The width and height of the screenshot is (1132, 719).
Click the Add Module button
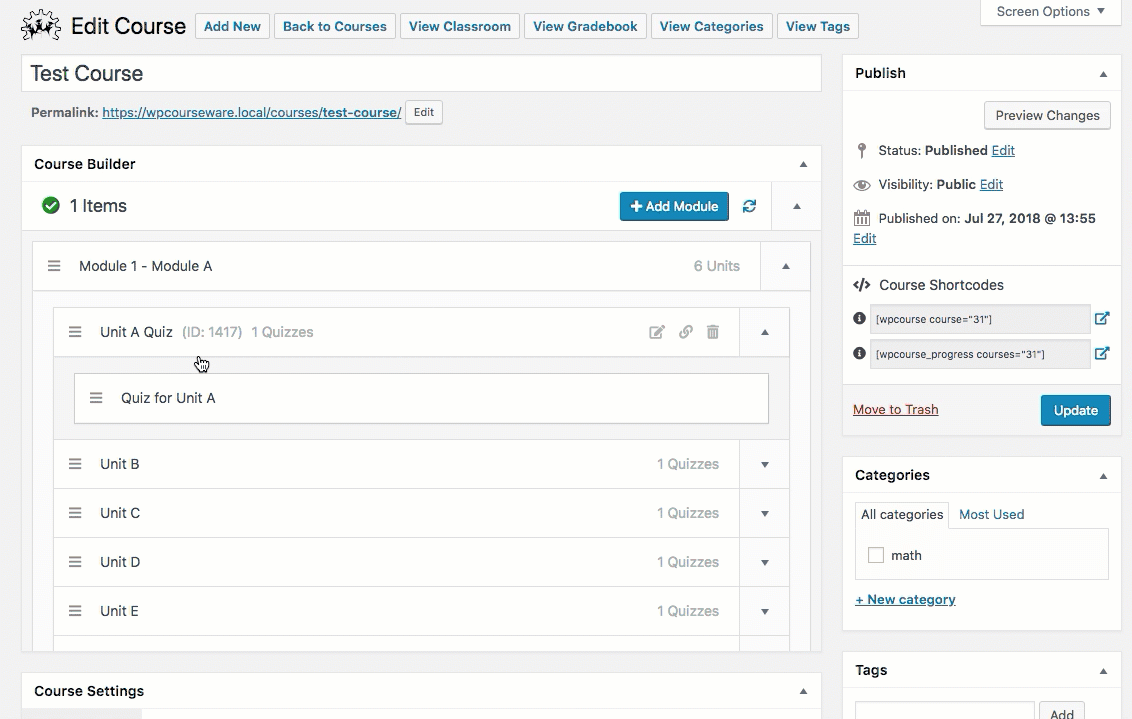click(674, 206)
